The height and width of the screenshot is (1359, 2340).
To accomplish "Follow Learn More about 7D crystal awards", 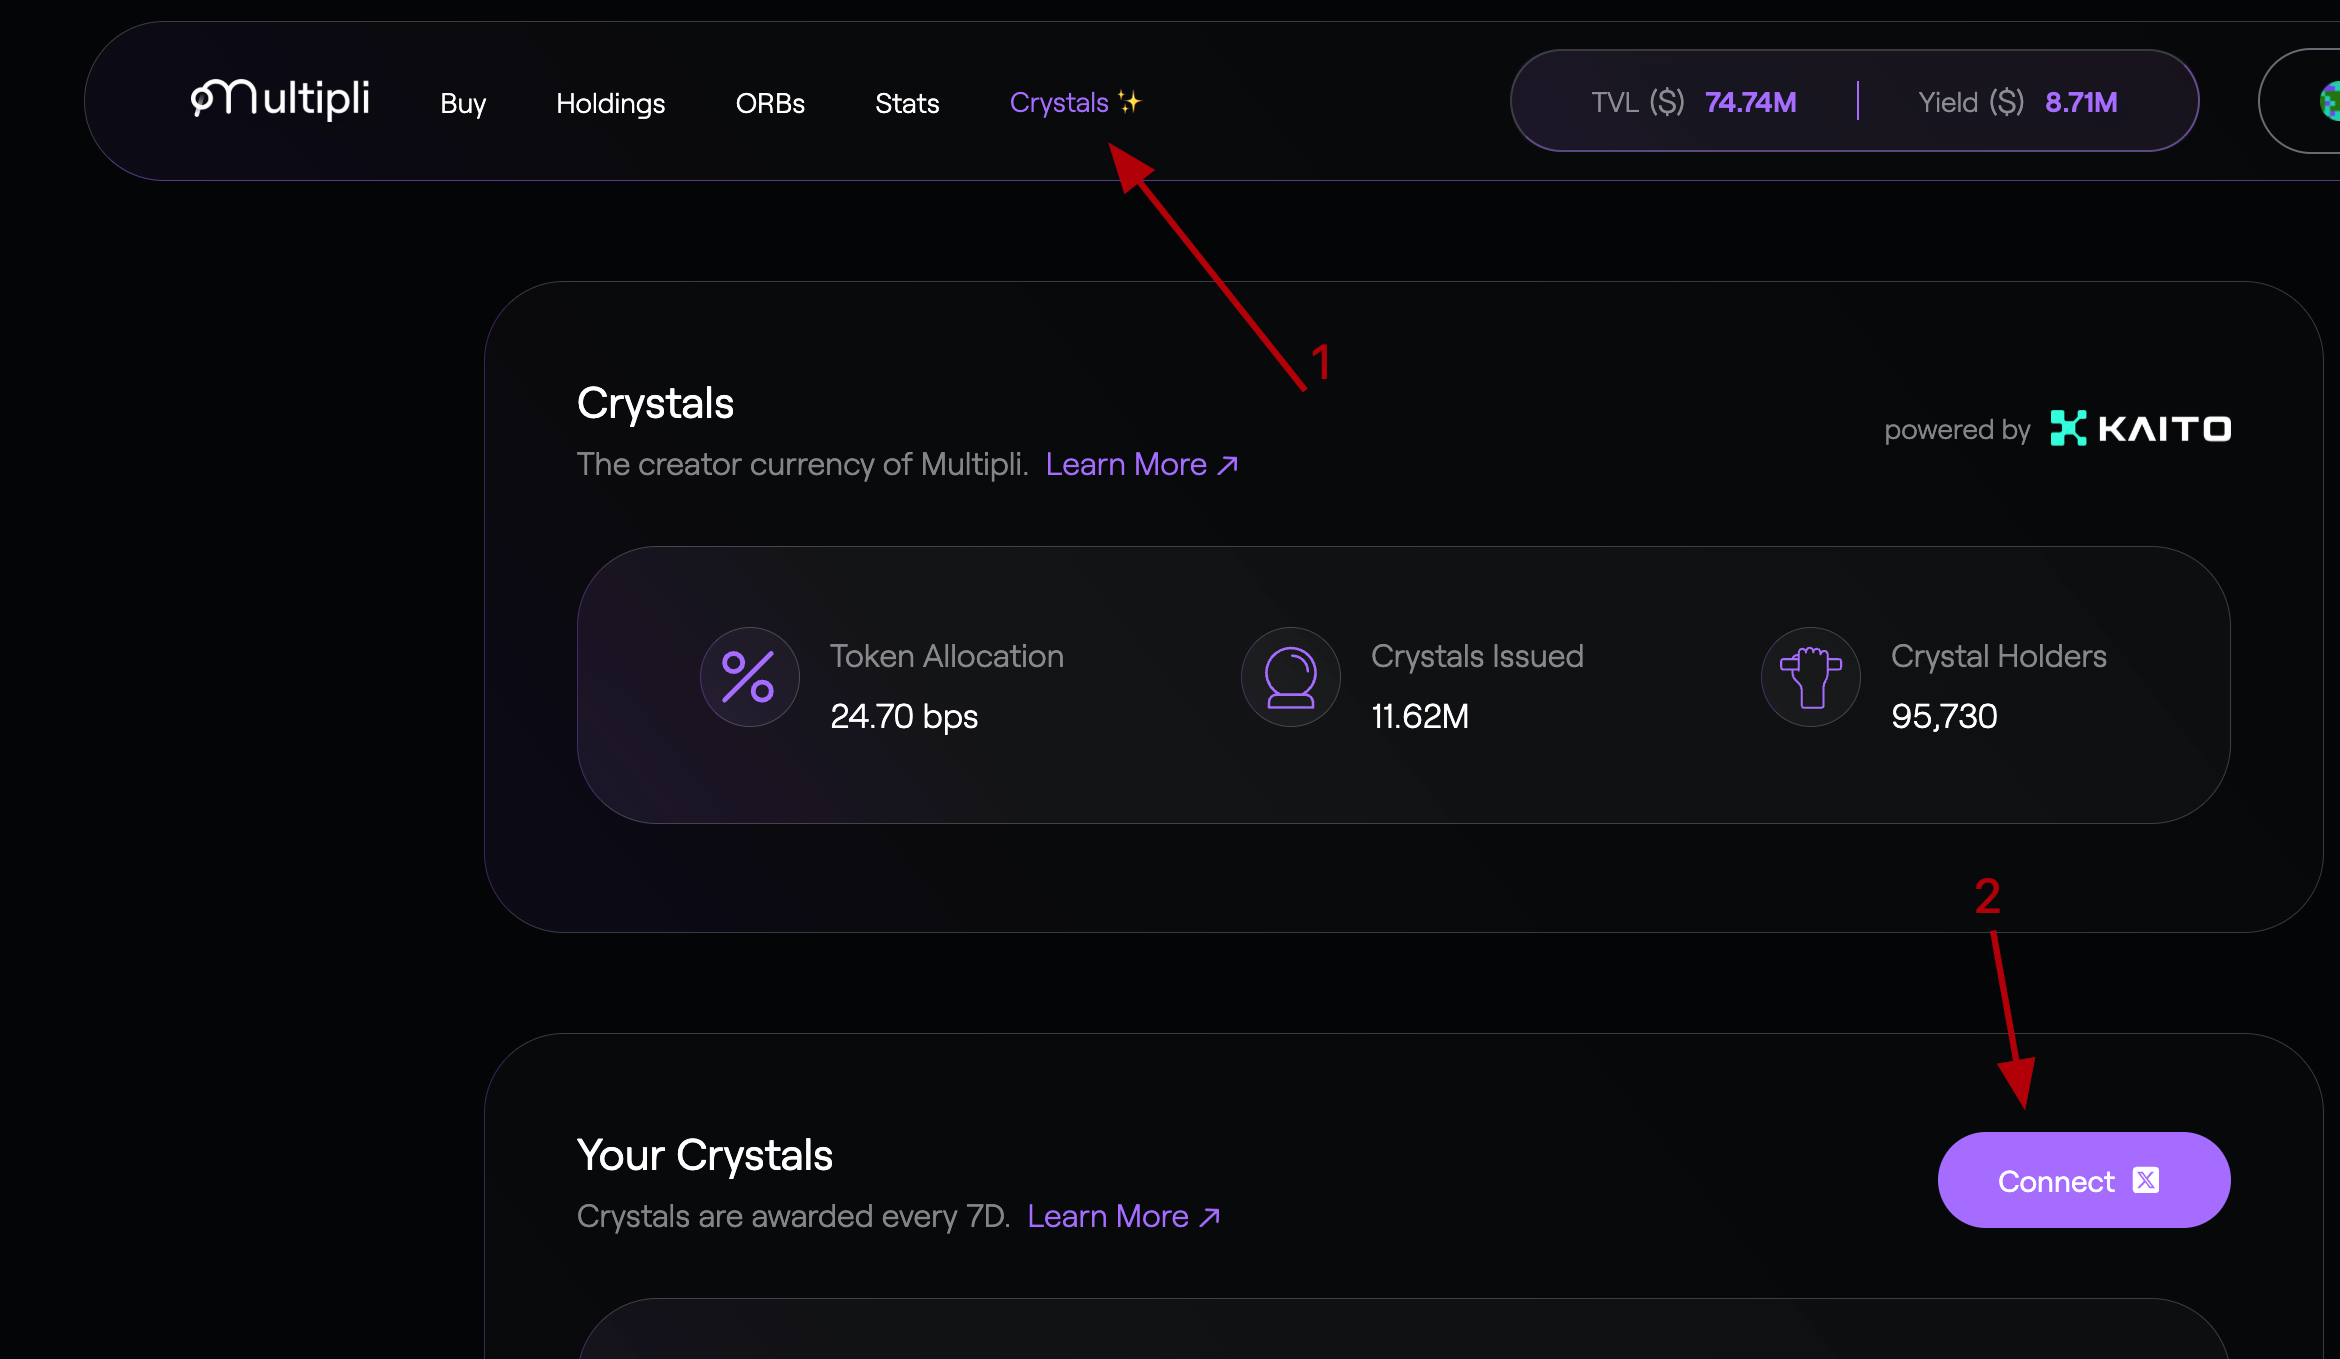I will pos(1123,1217).
